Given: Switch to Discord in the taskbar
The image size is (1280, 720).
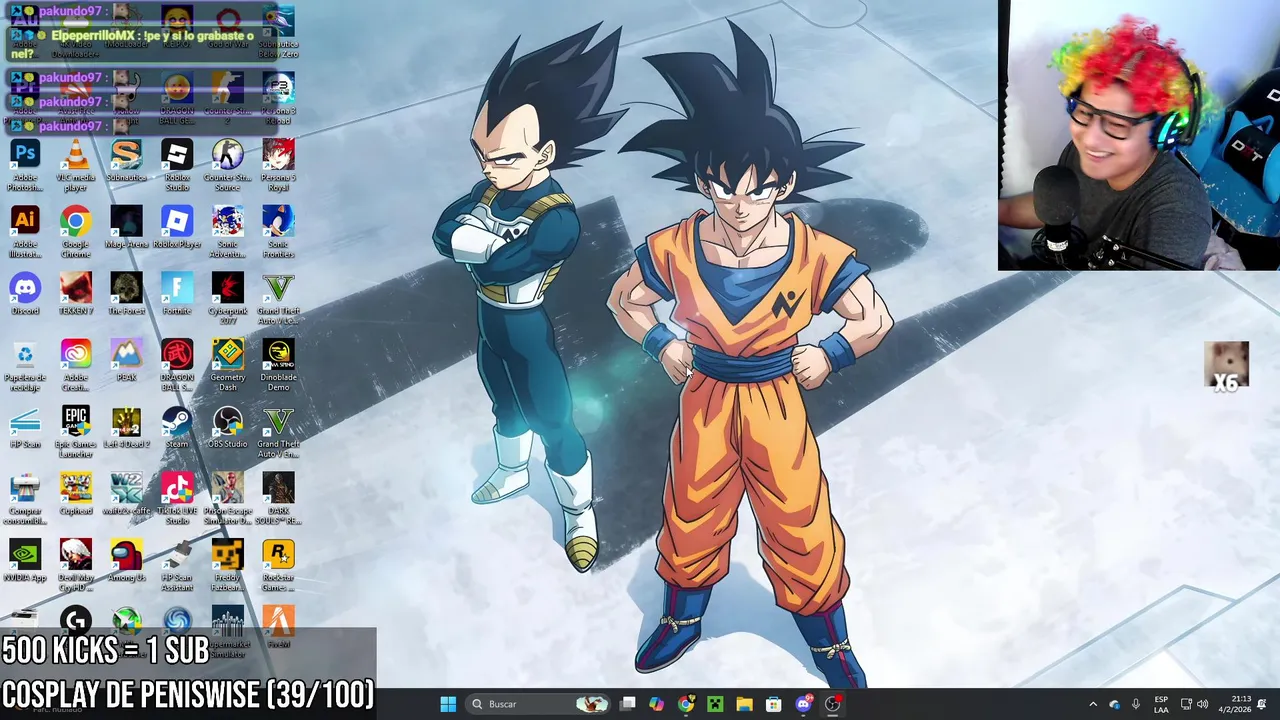Looking at the screenshot, I should click(803, 704).
